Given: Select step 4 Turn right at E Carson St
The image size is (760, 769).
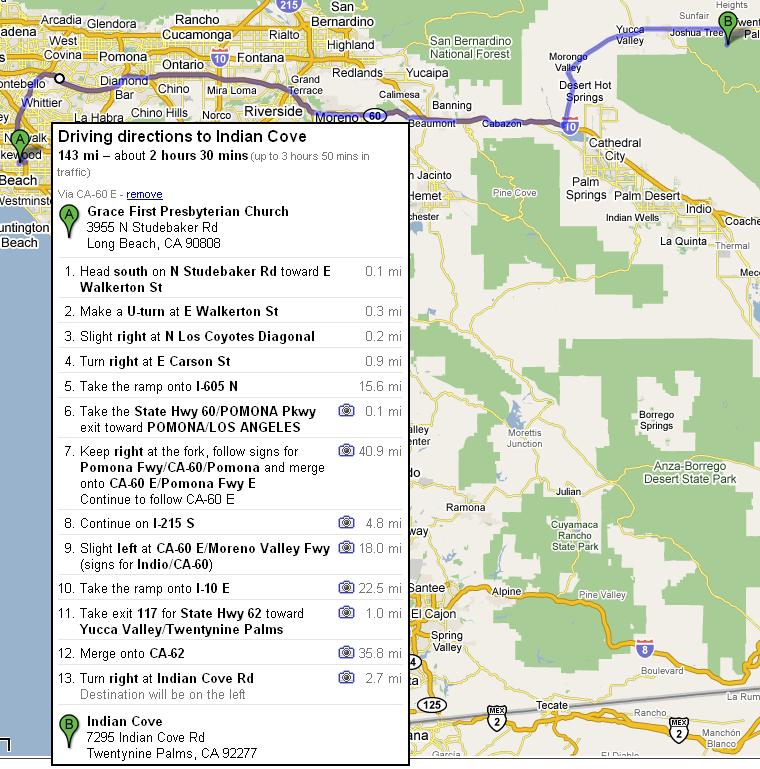Looking at the screenshot, I should (x=230, y=361).
